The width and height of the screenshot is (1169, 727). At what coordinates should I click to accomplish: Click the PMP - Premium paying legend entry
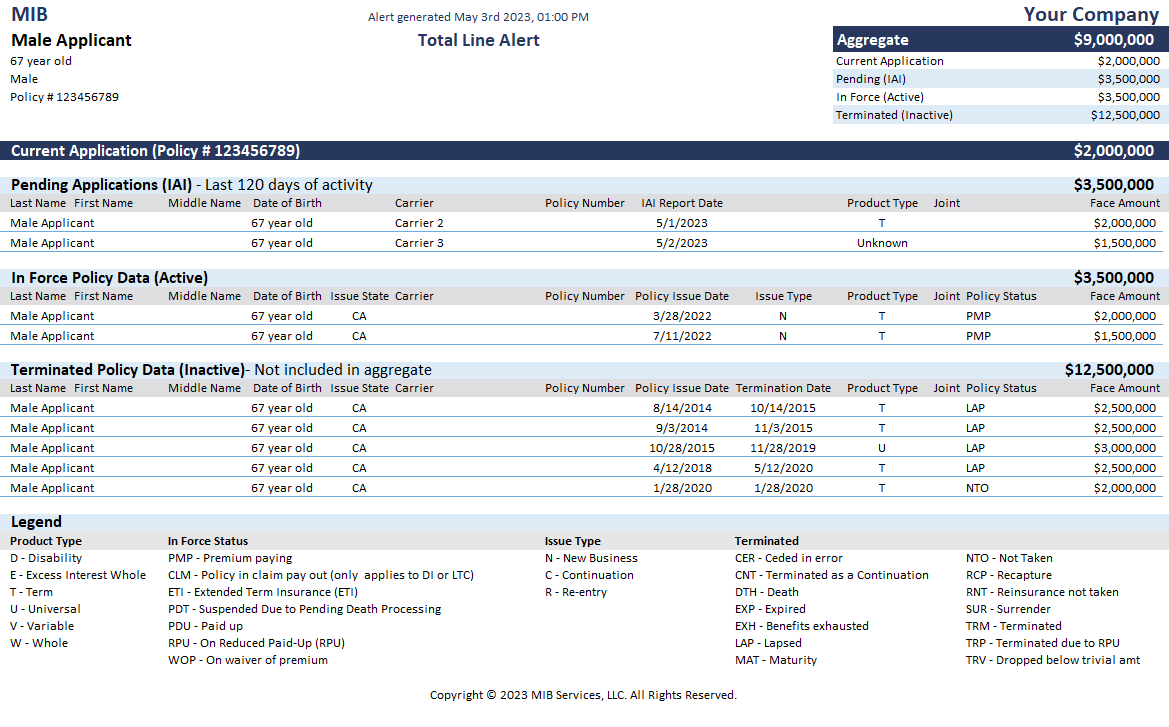pyautogui.click(x=230, y=558)
